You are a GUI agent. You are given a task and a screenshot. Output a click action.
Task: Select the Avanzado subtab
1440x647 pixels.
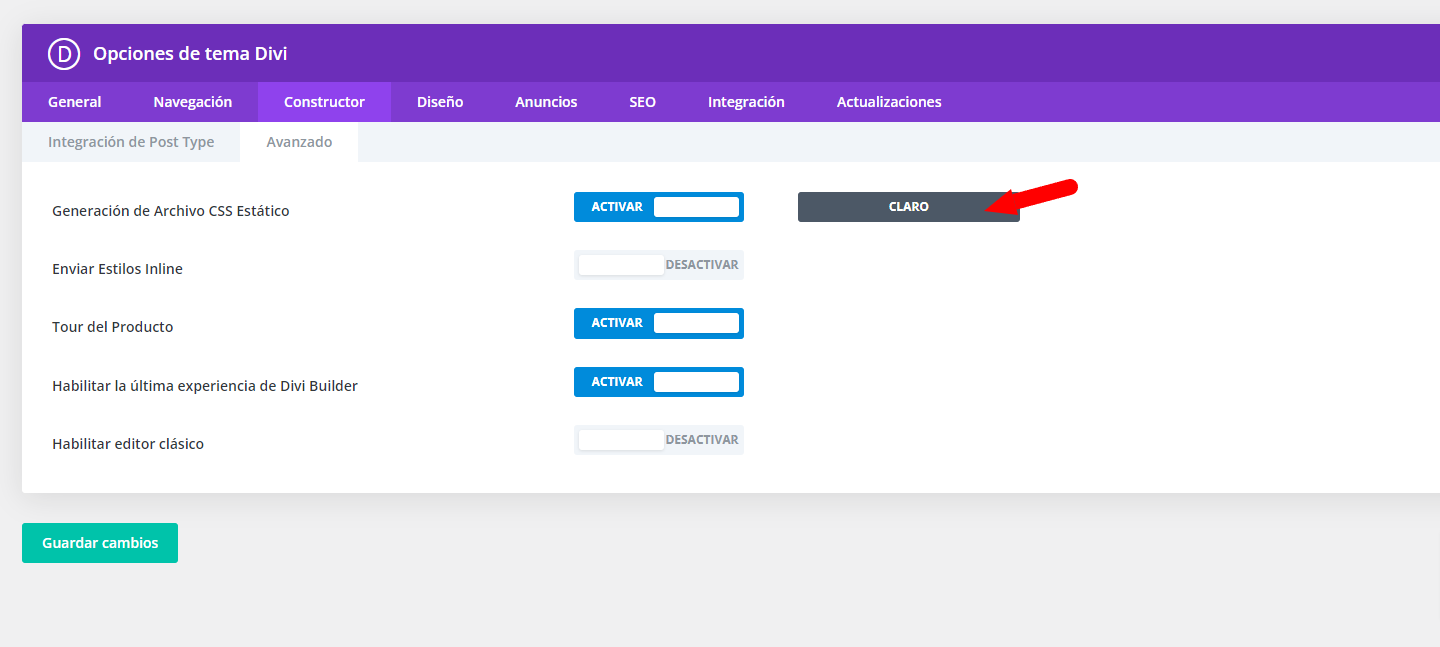coord(299,142)
